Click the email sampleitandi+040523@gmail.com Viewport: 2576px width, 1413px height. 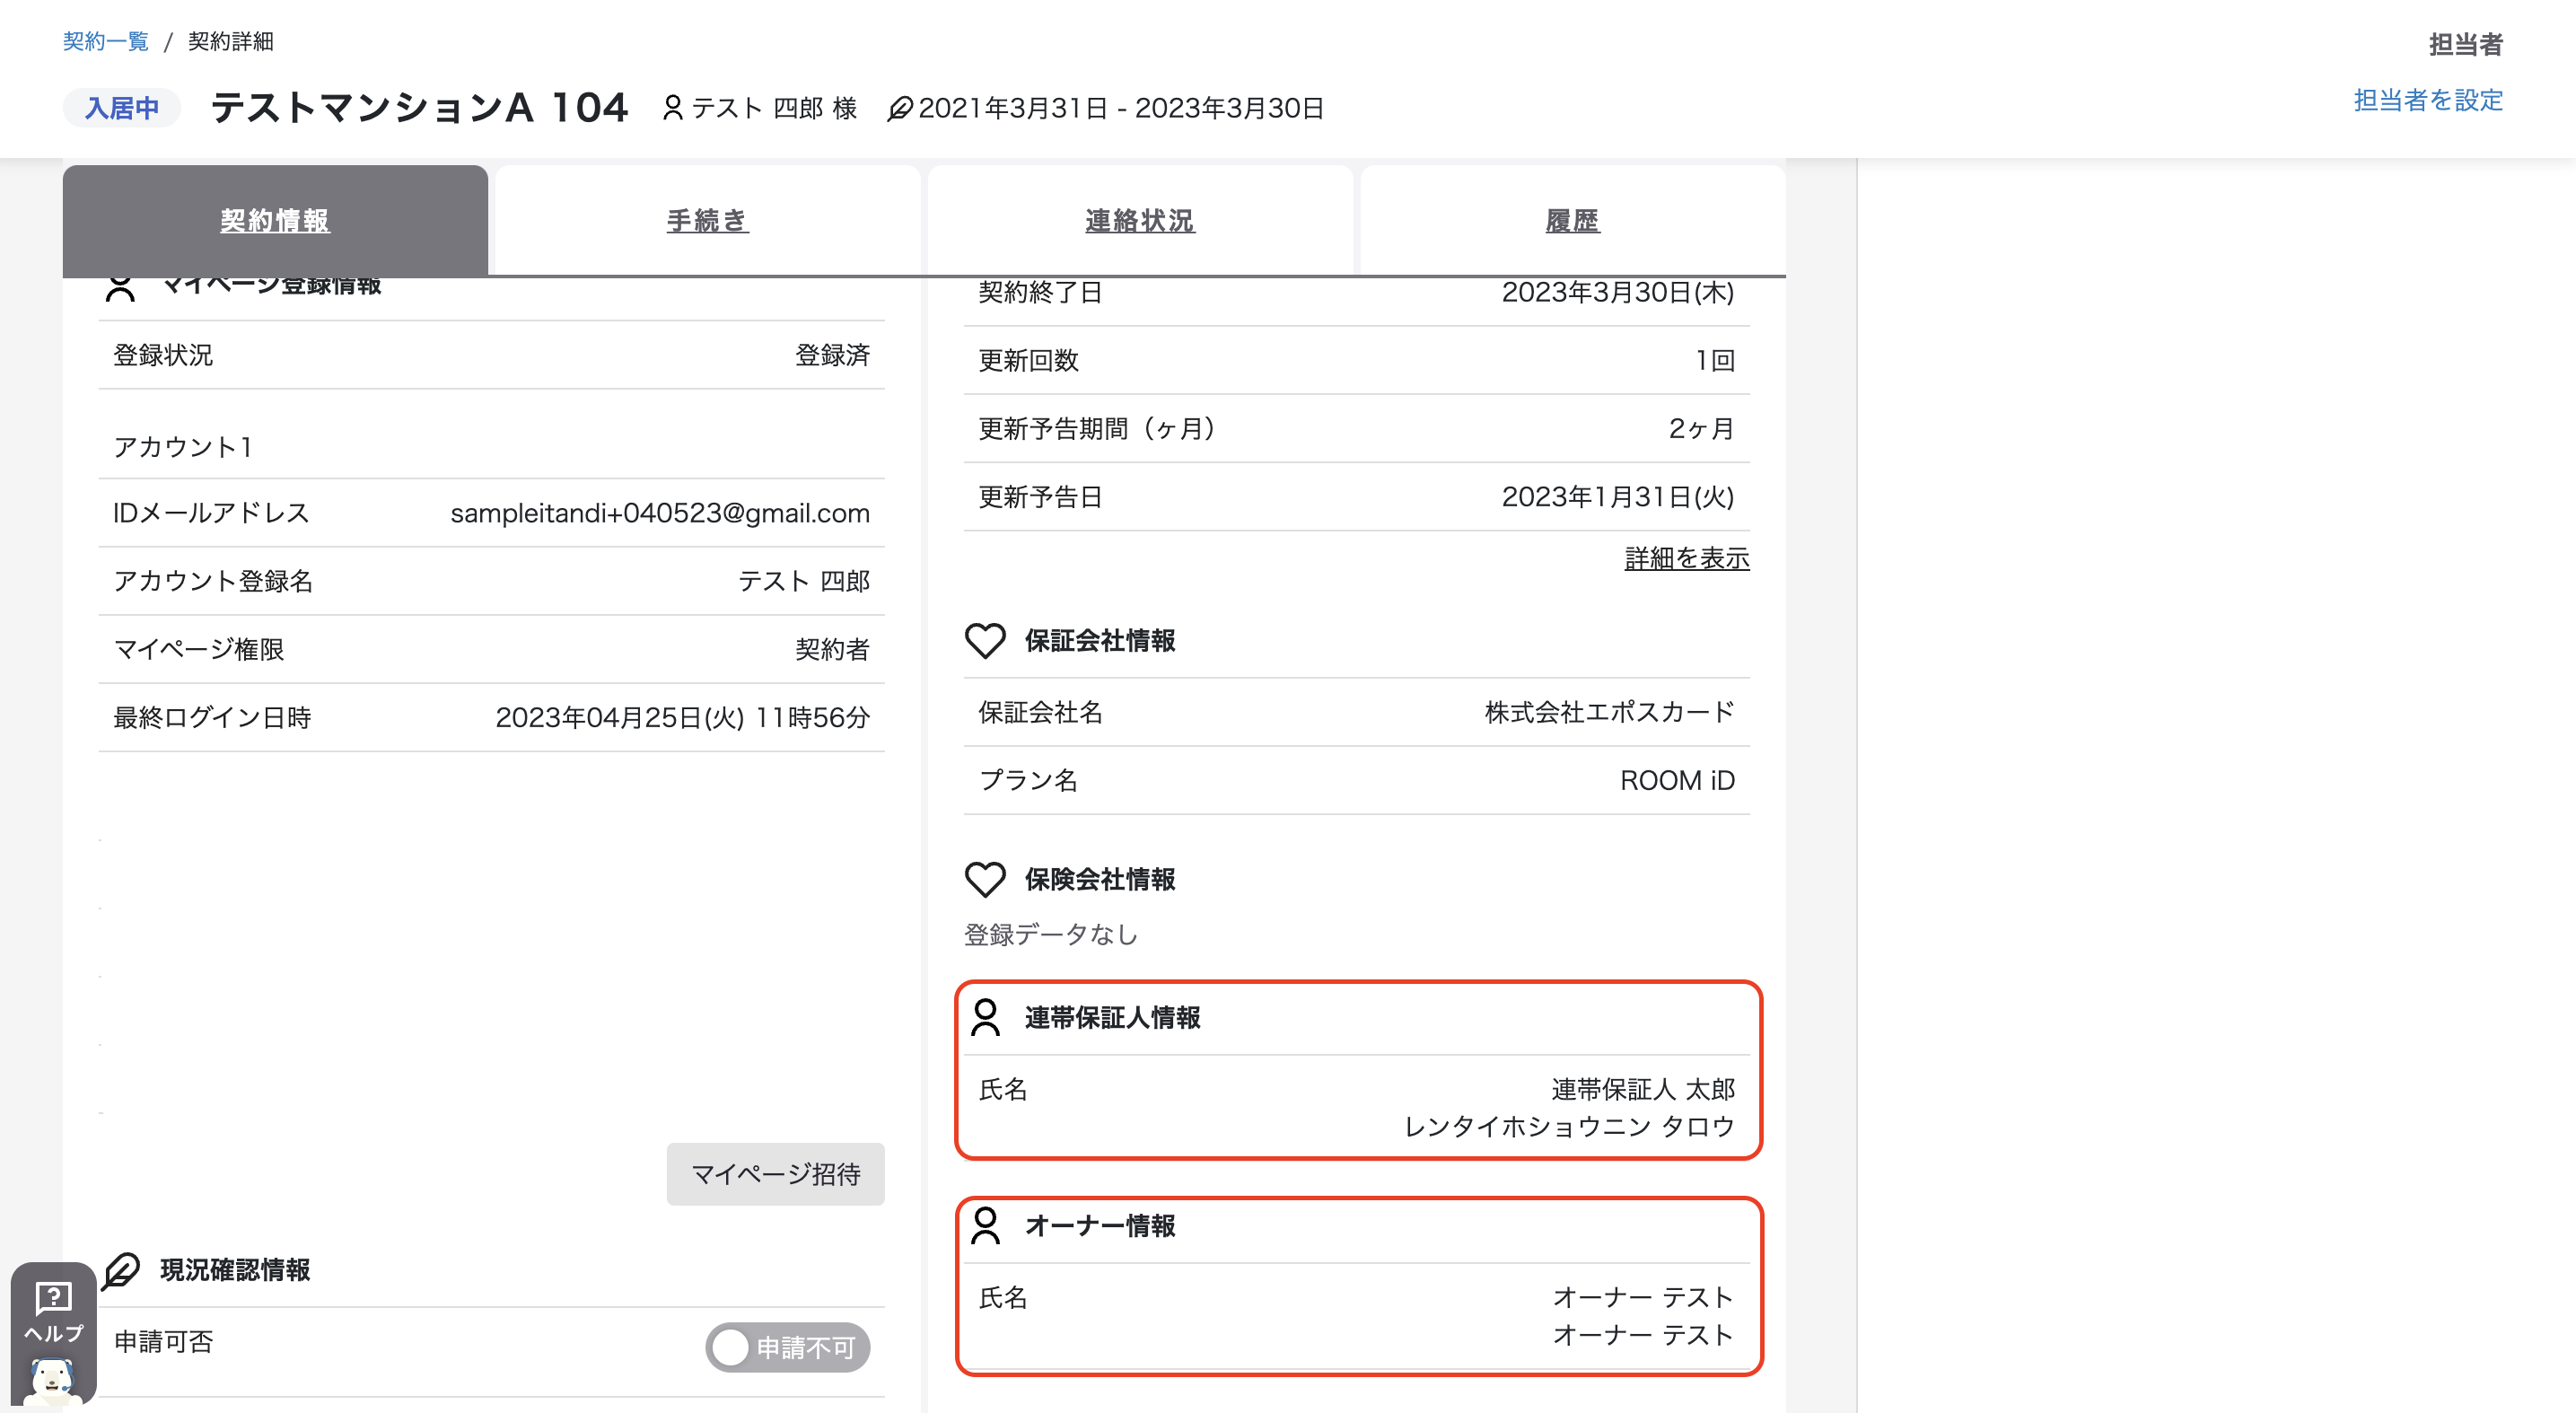(x=660, y=513)
